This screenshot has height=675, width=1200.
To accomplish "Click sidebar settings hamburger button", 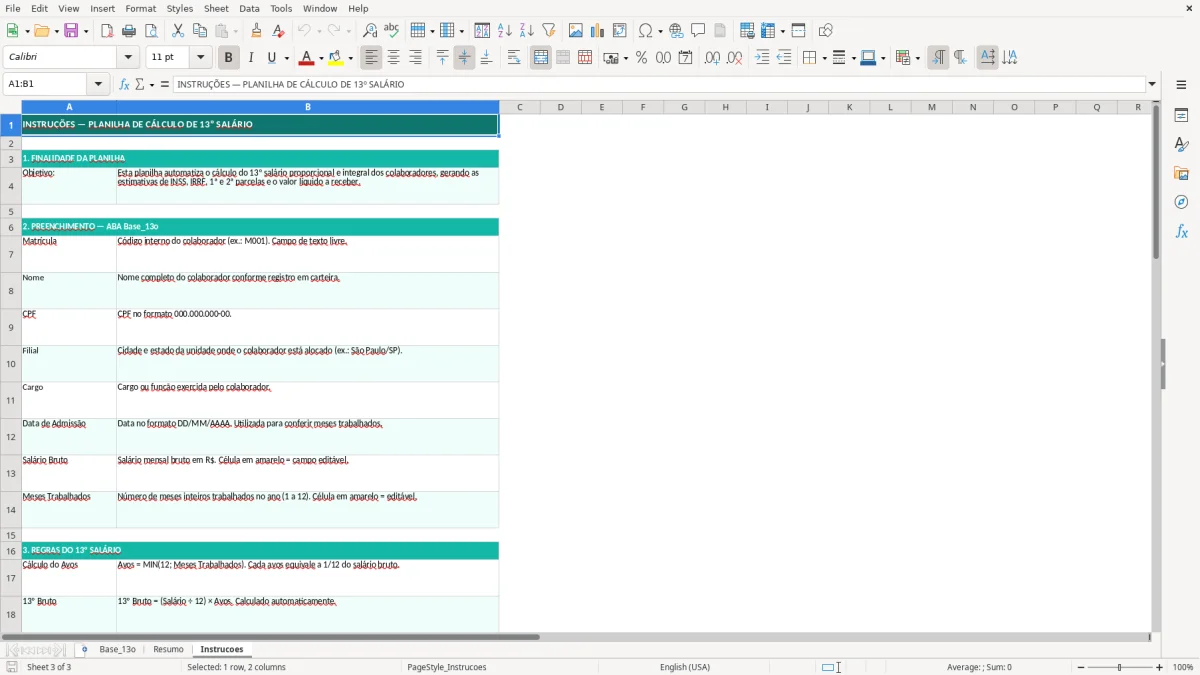I will coord(1181,85).
